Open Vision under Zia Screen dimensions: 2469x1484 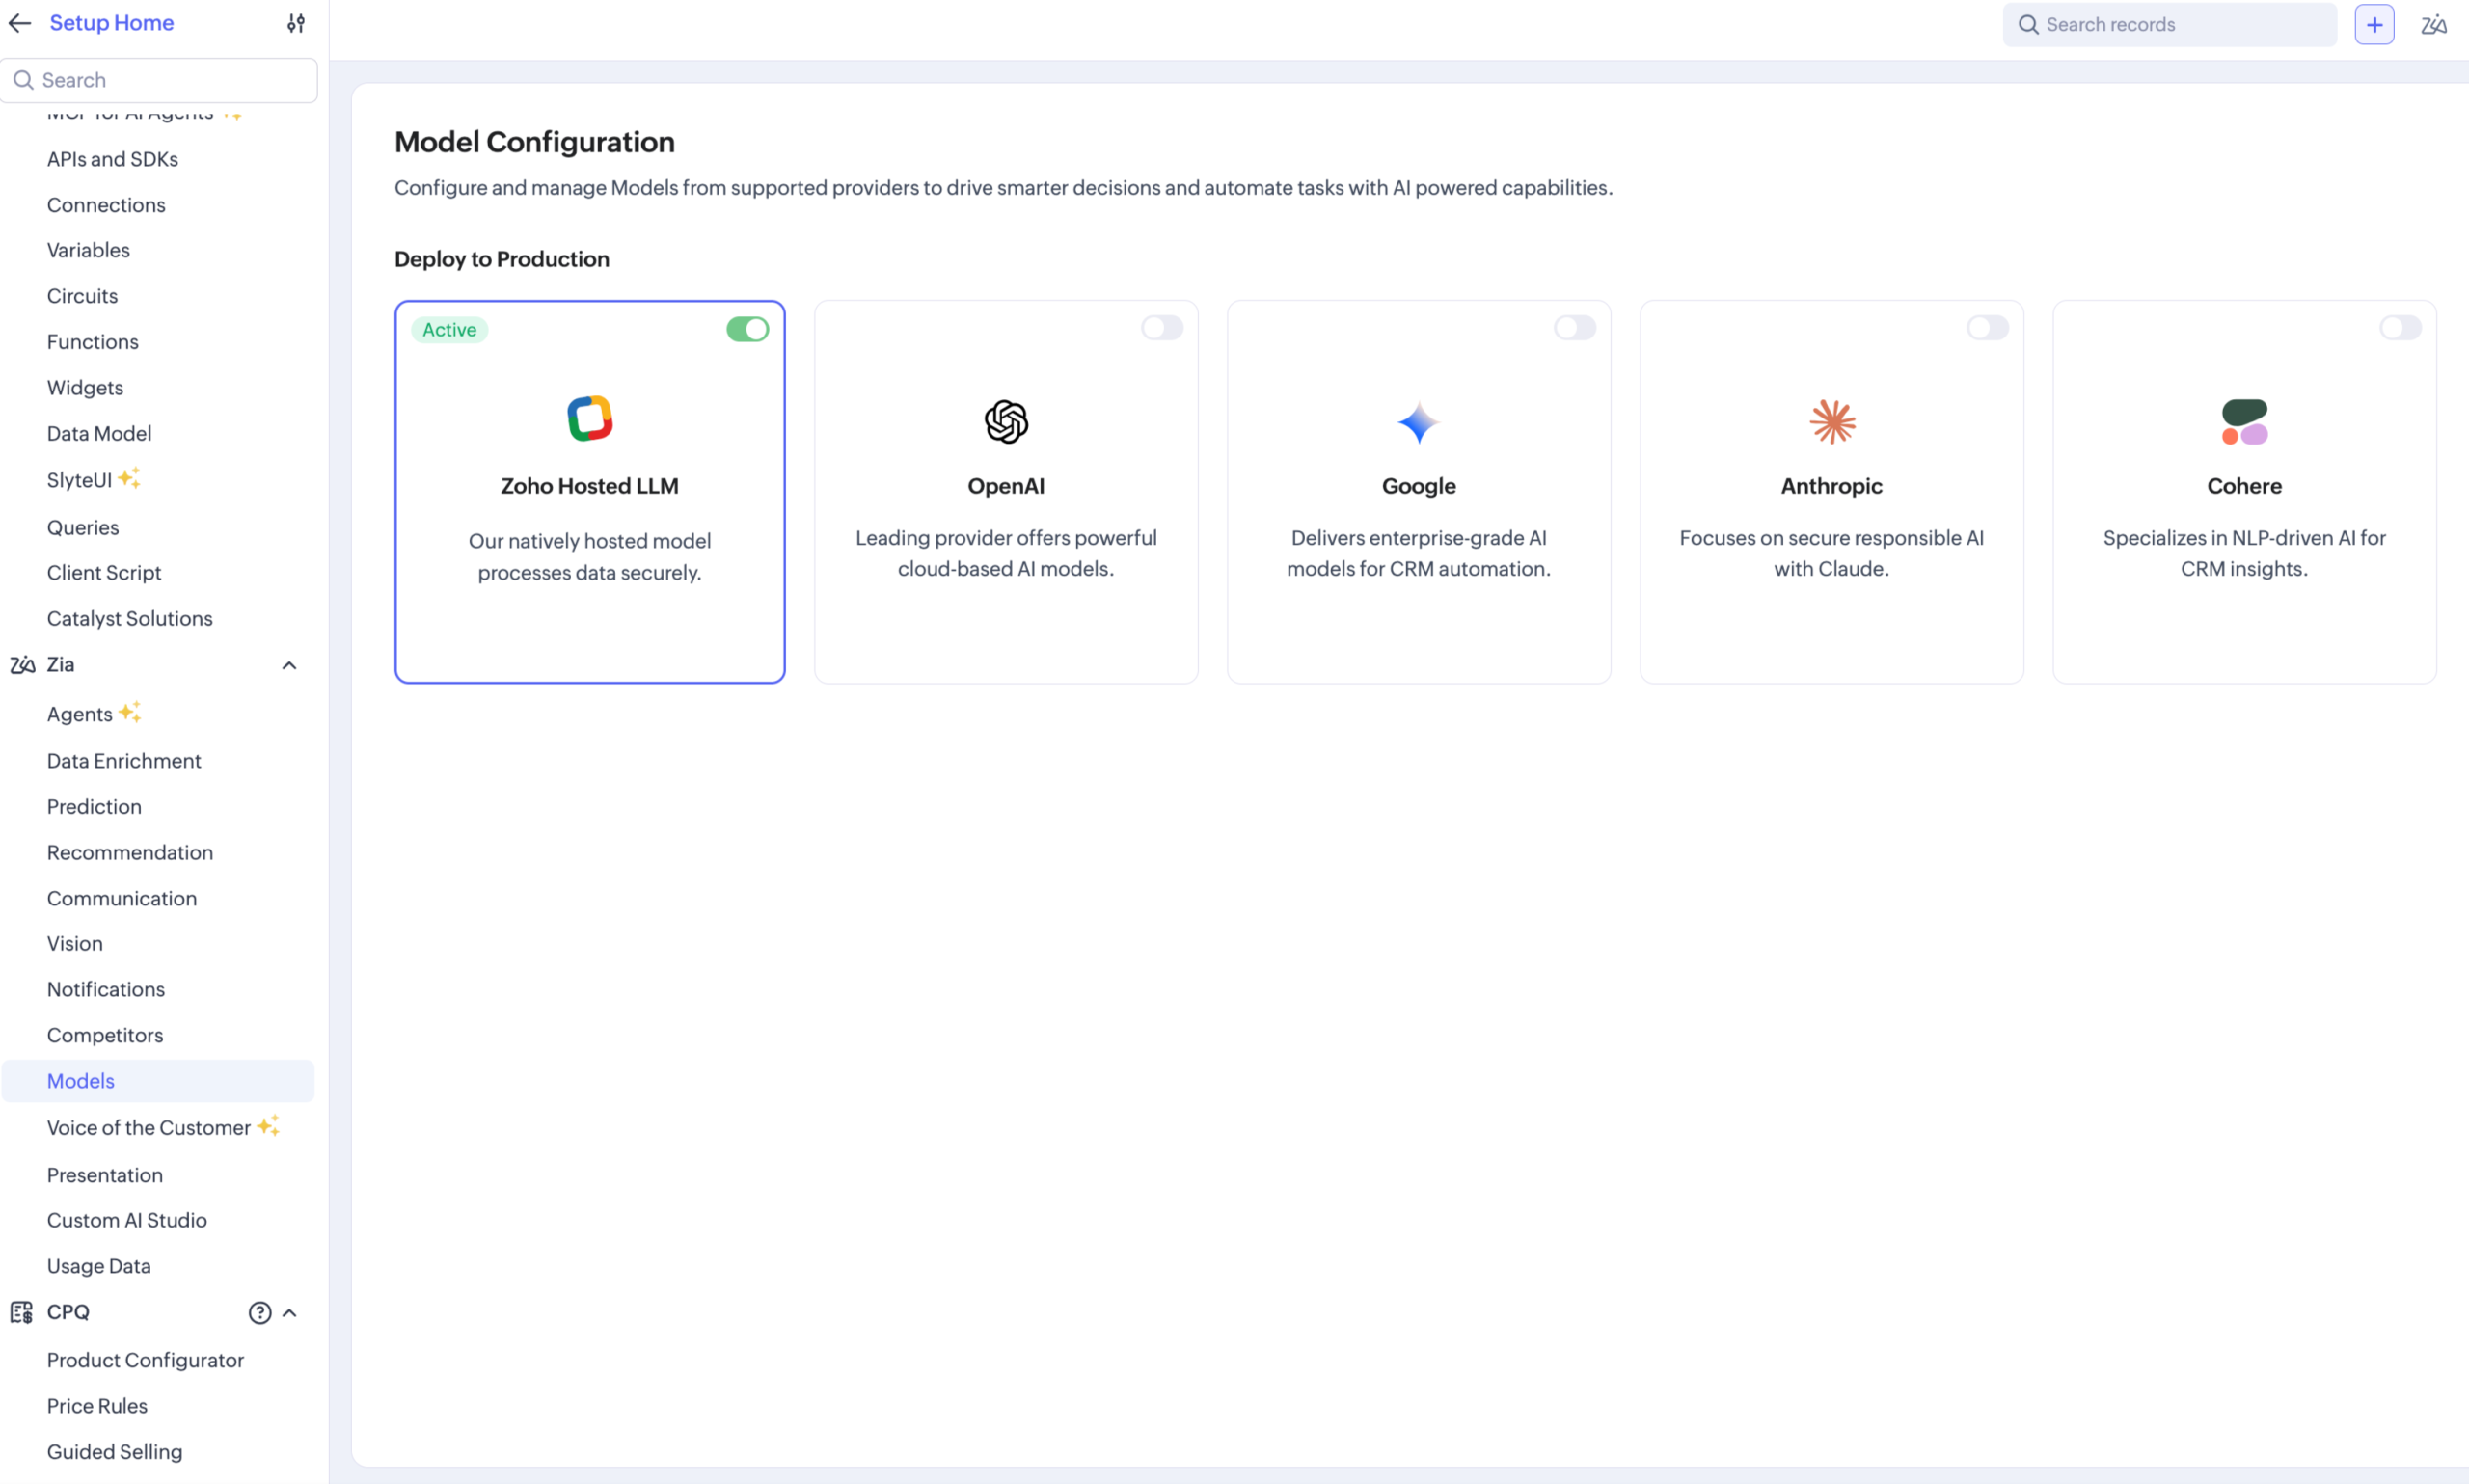coord(74,943)
